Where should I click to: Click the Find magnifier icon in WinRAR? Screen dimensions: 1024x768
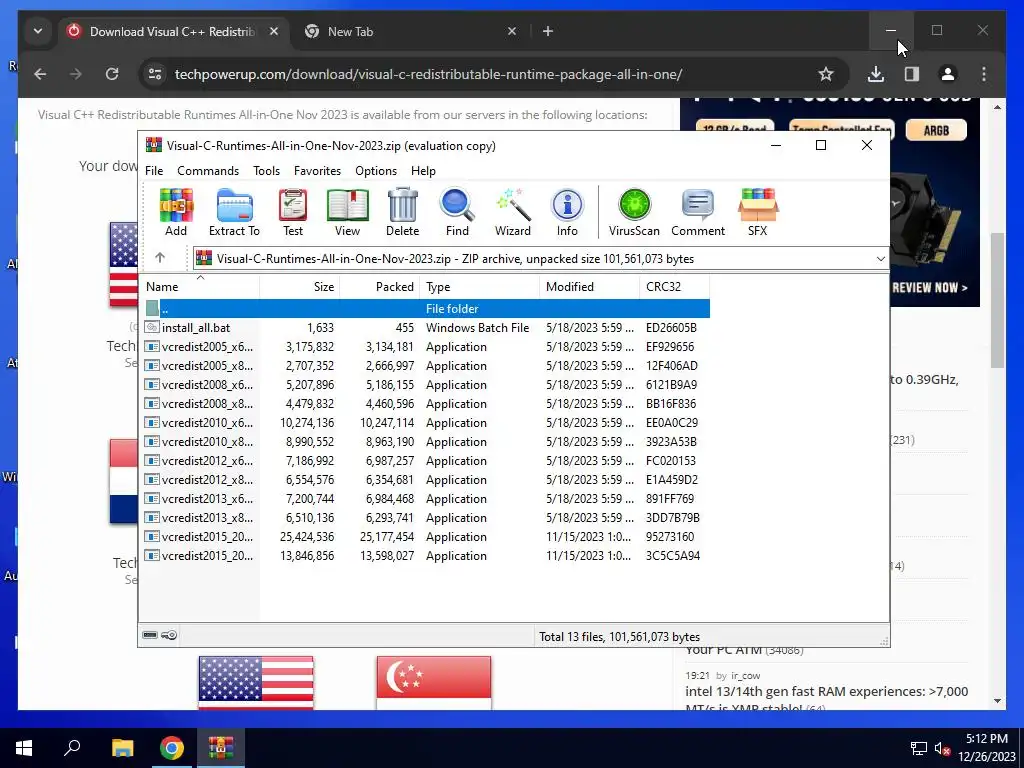tap(457, 212)
